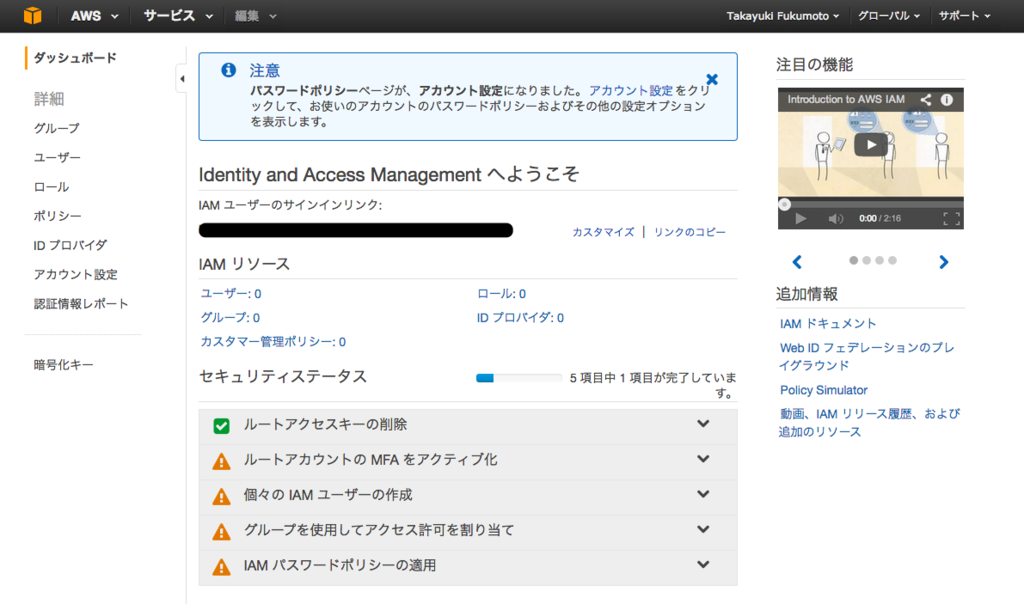This screenshot has height=604, width=1024.
Task: Click the video info icon
Action: (x=946, y=99)
